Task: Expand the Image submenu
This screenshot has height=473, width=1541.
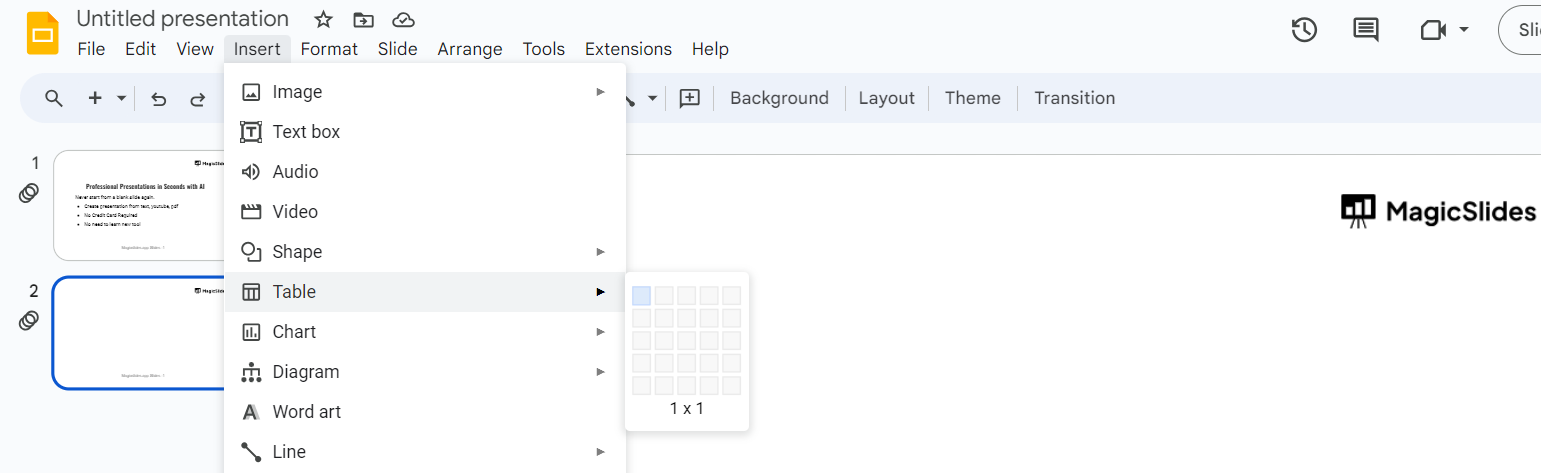Action: [x=600, y=92]
